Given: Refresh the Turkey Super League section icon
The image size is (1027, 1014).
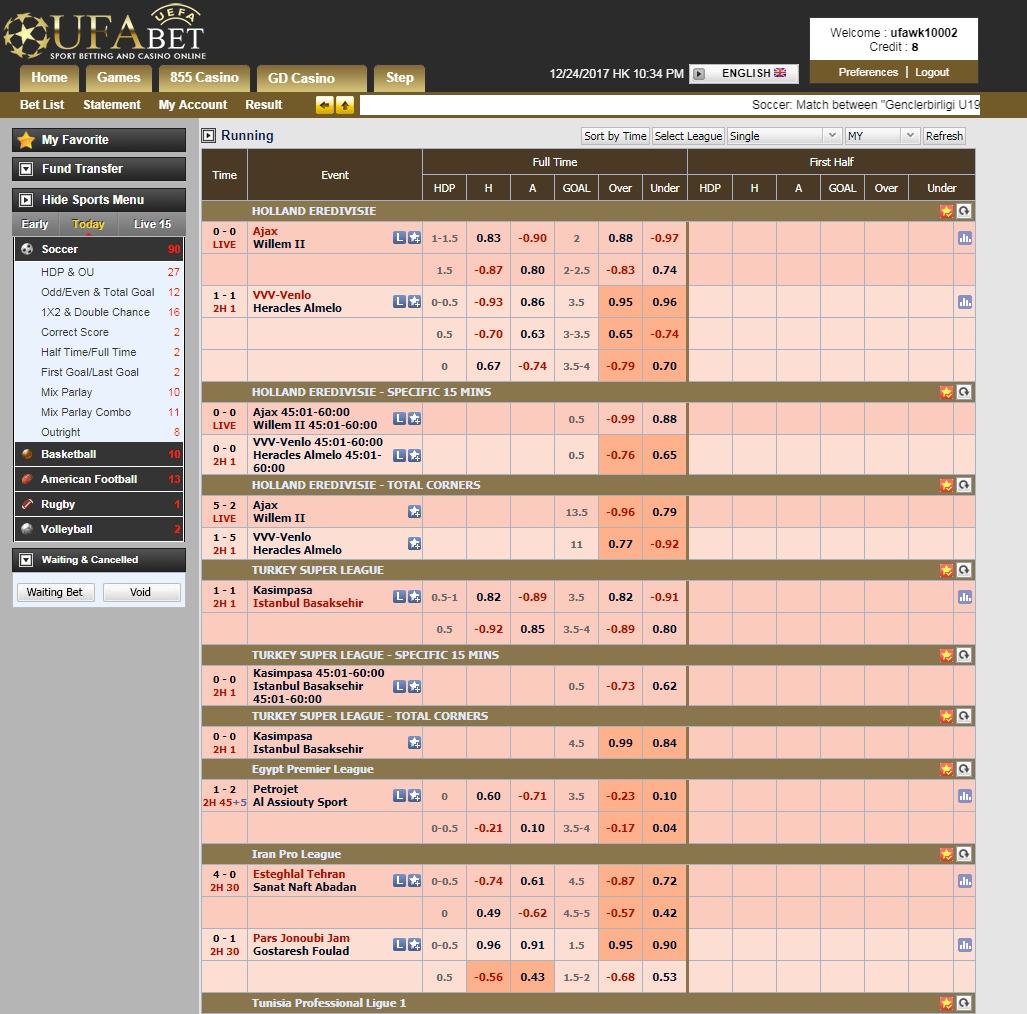Looking at the screenshot, I should (x=963, y=570).
